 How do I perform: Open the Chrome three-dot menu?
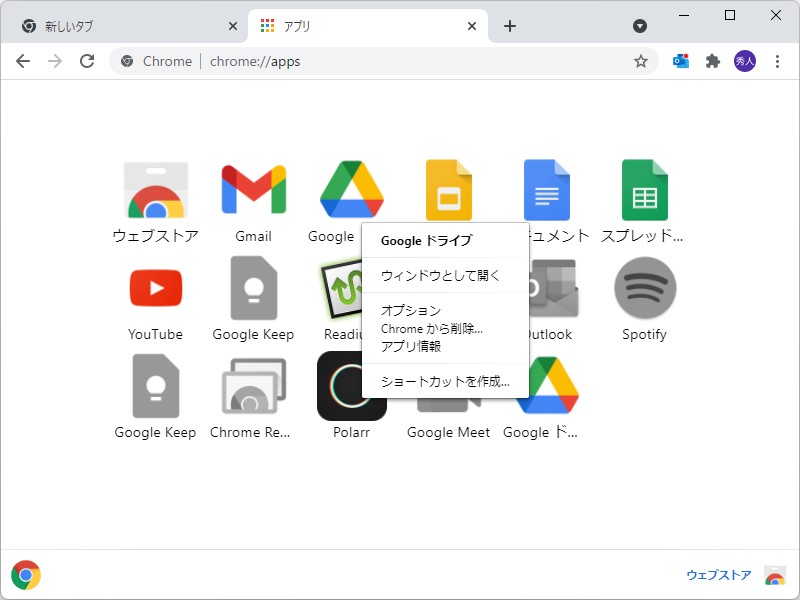point(778,61)
